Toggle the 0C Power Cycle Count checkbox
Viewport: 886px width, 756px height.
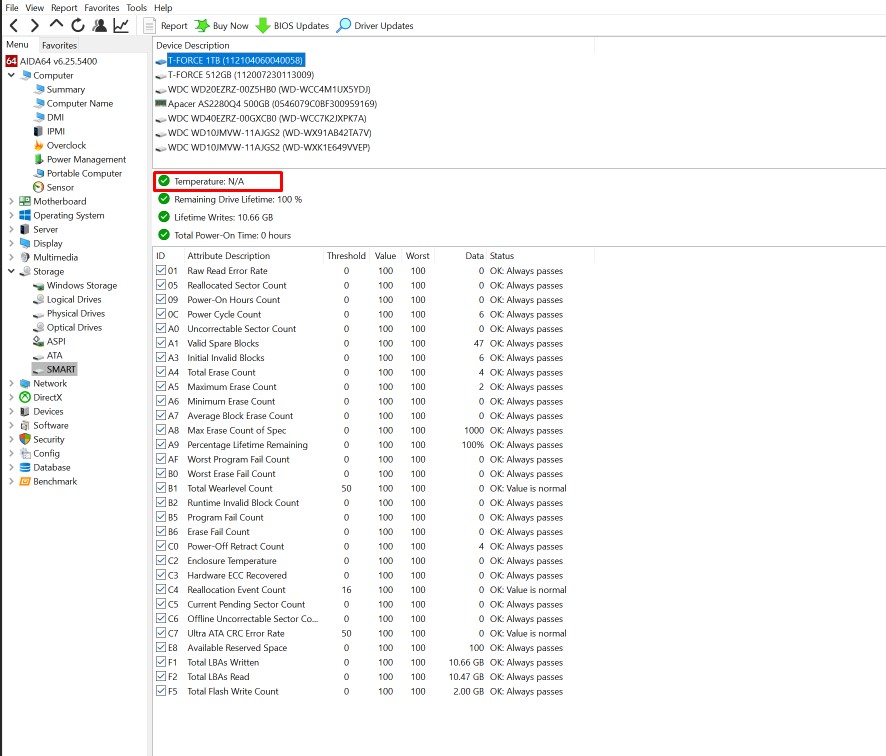[x=161, y=314]
